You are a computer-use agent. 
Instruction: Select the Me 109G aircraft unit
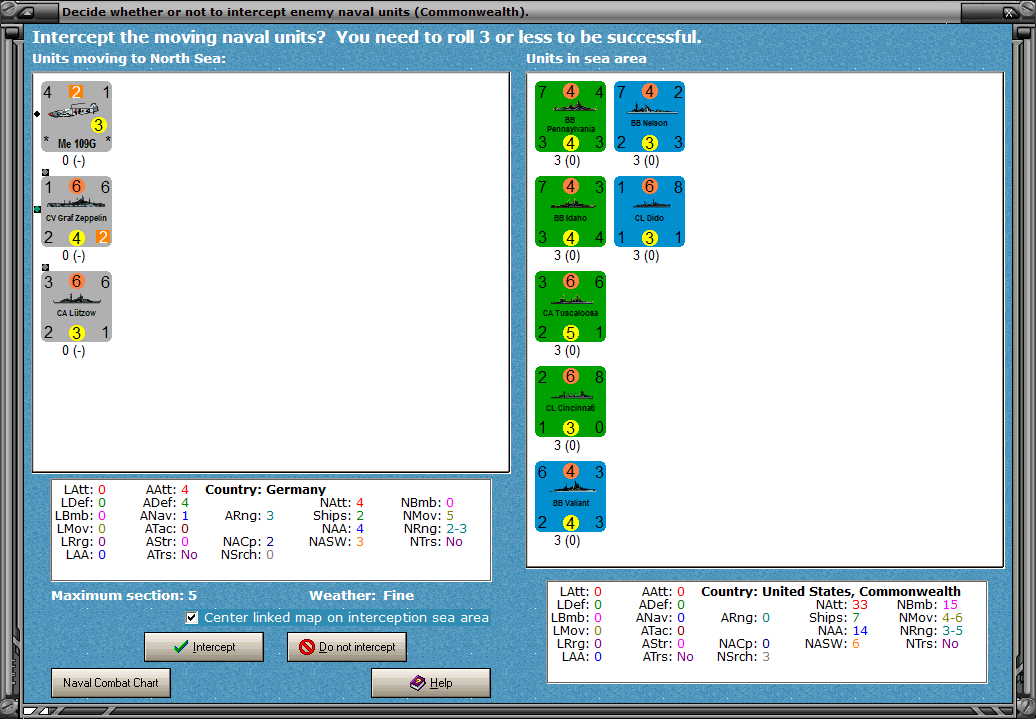(77, 117)
